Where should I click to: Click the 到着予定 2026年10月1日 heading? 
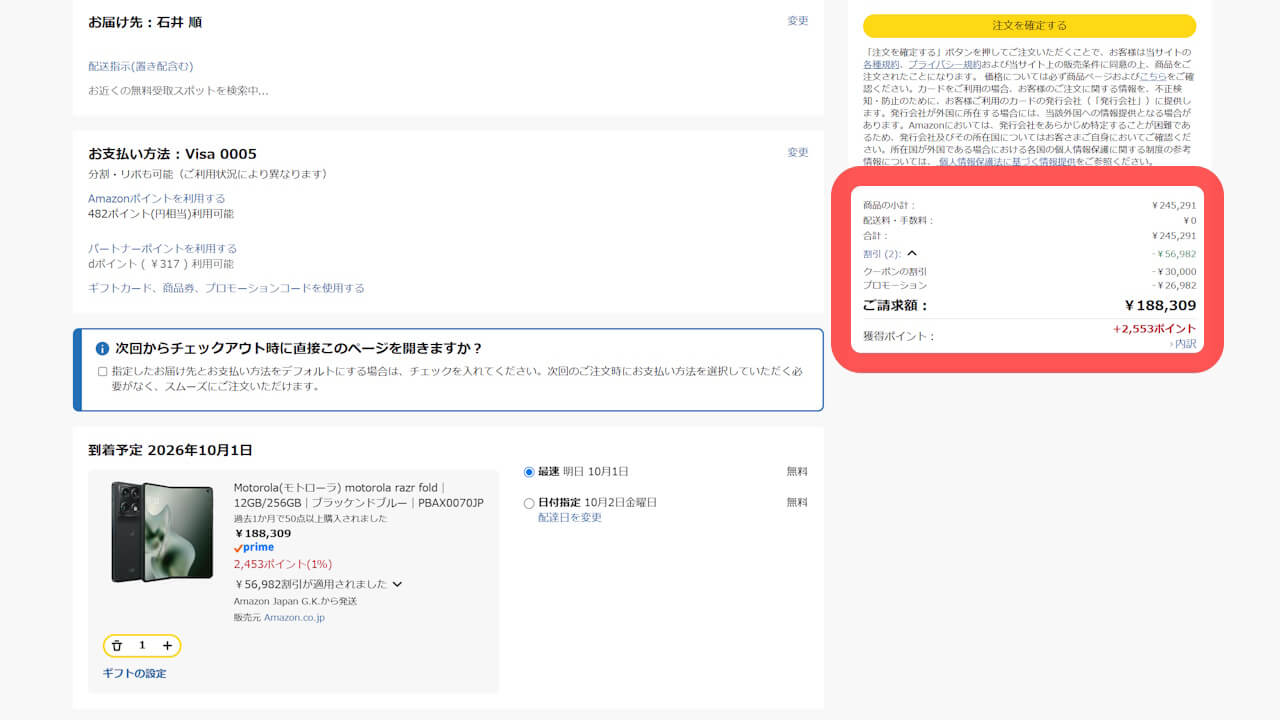coord(170,451)
